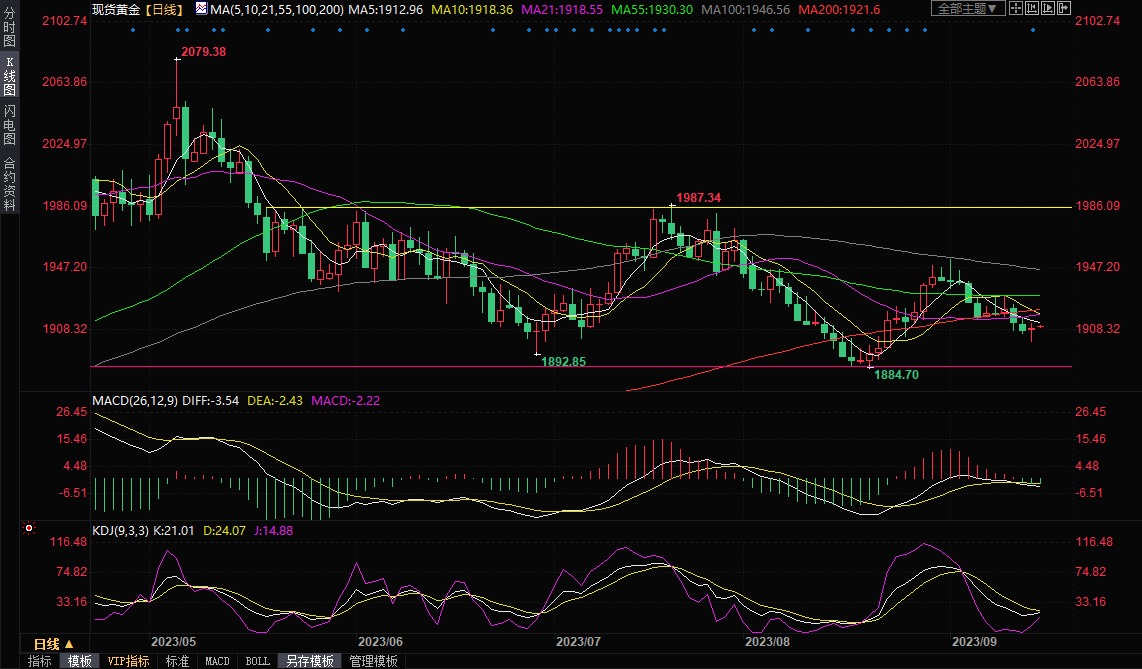The image size is (1142, 669).
Task: Apply the MACD template
Action: click(x=217, y=661)
